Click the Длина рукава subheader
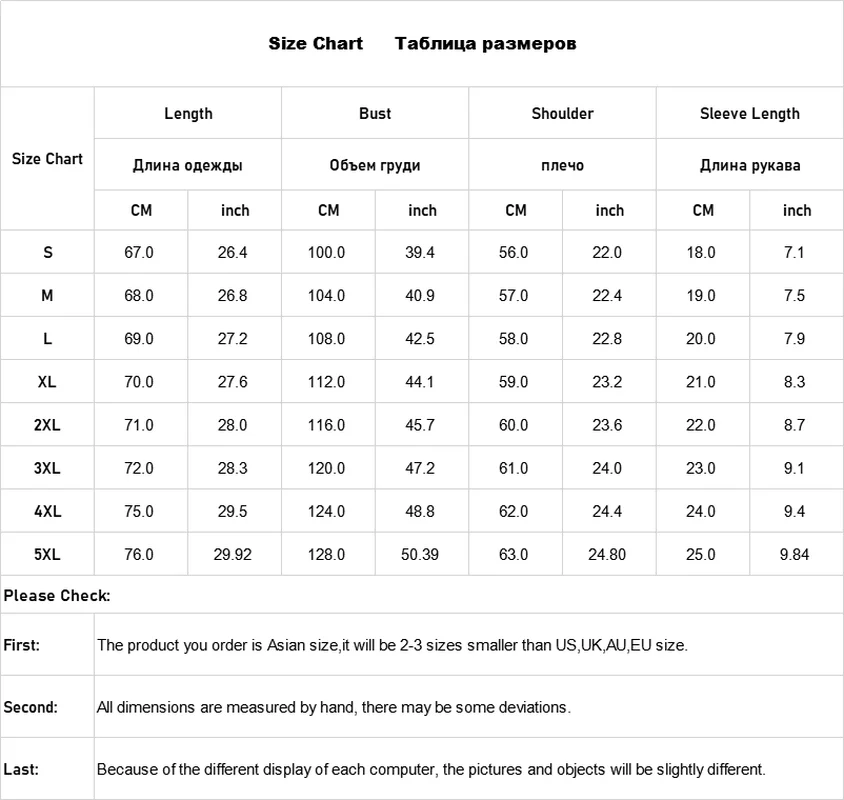This screenshot has width=844, height=800. 750,165
